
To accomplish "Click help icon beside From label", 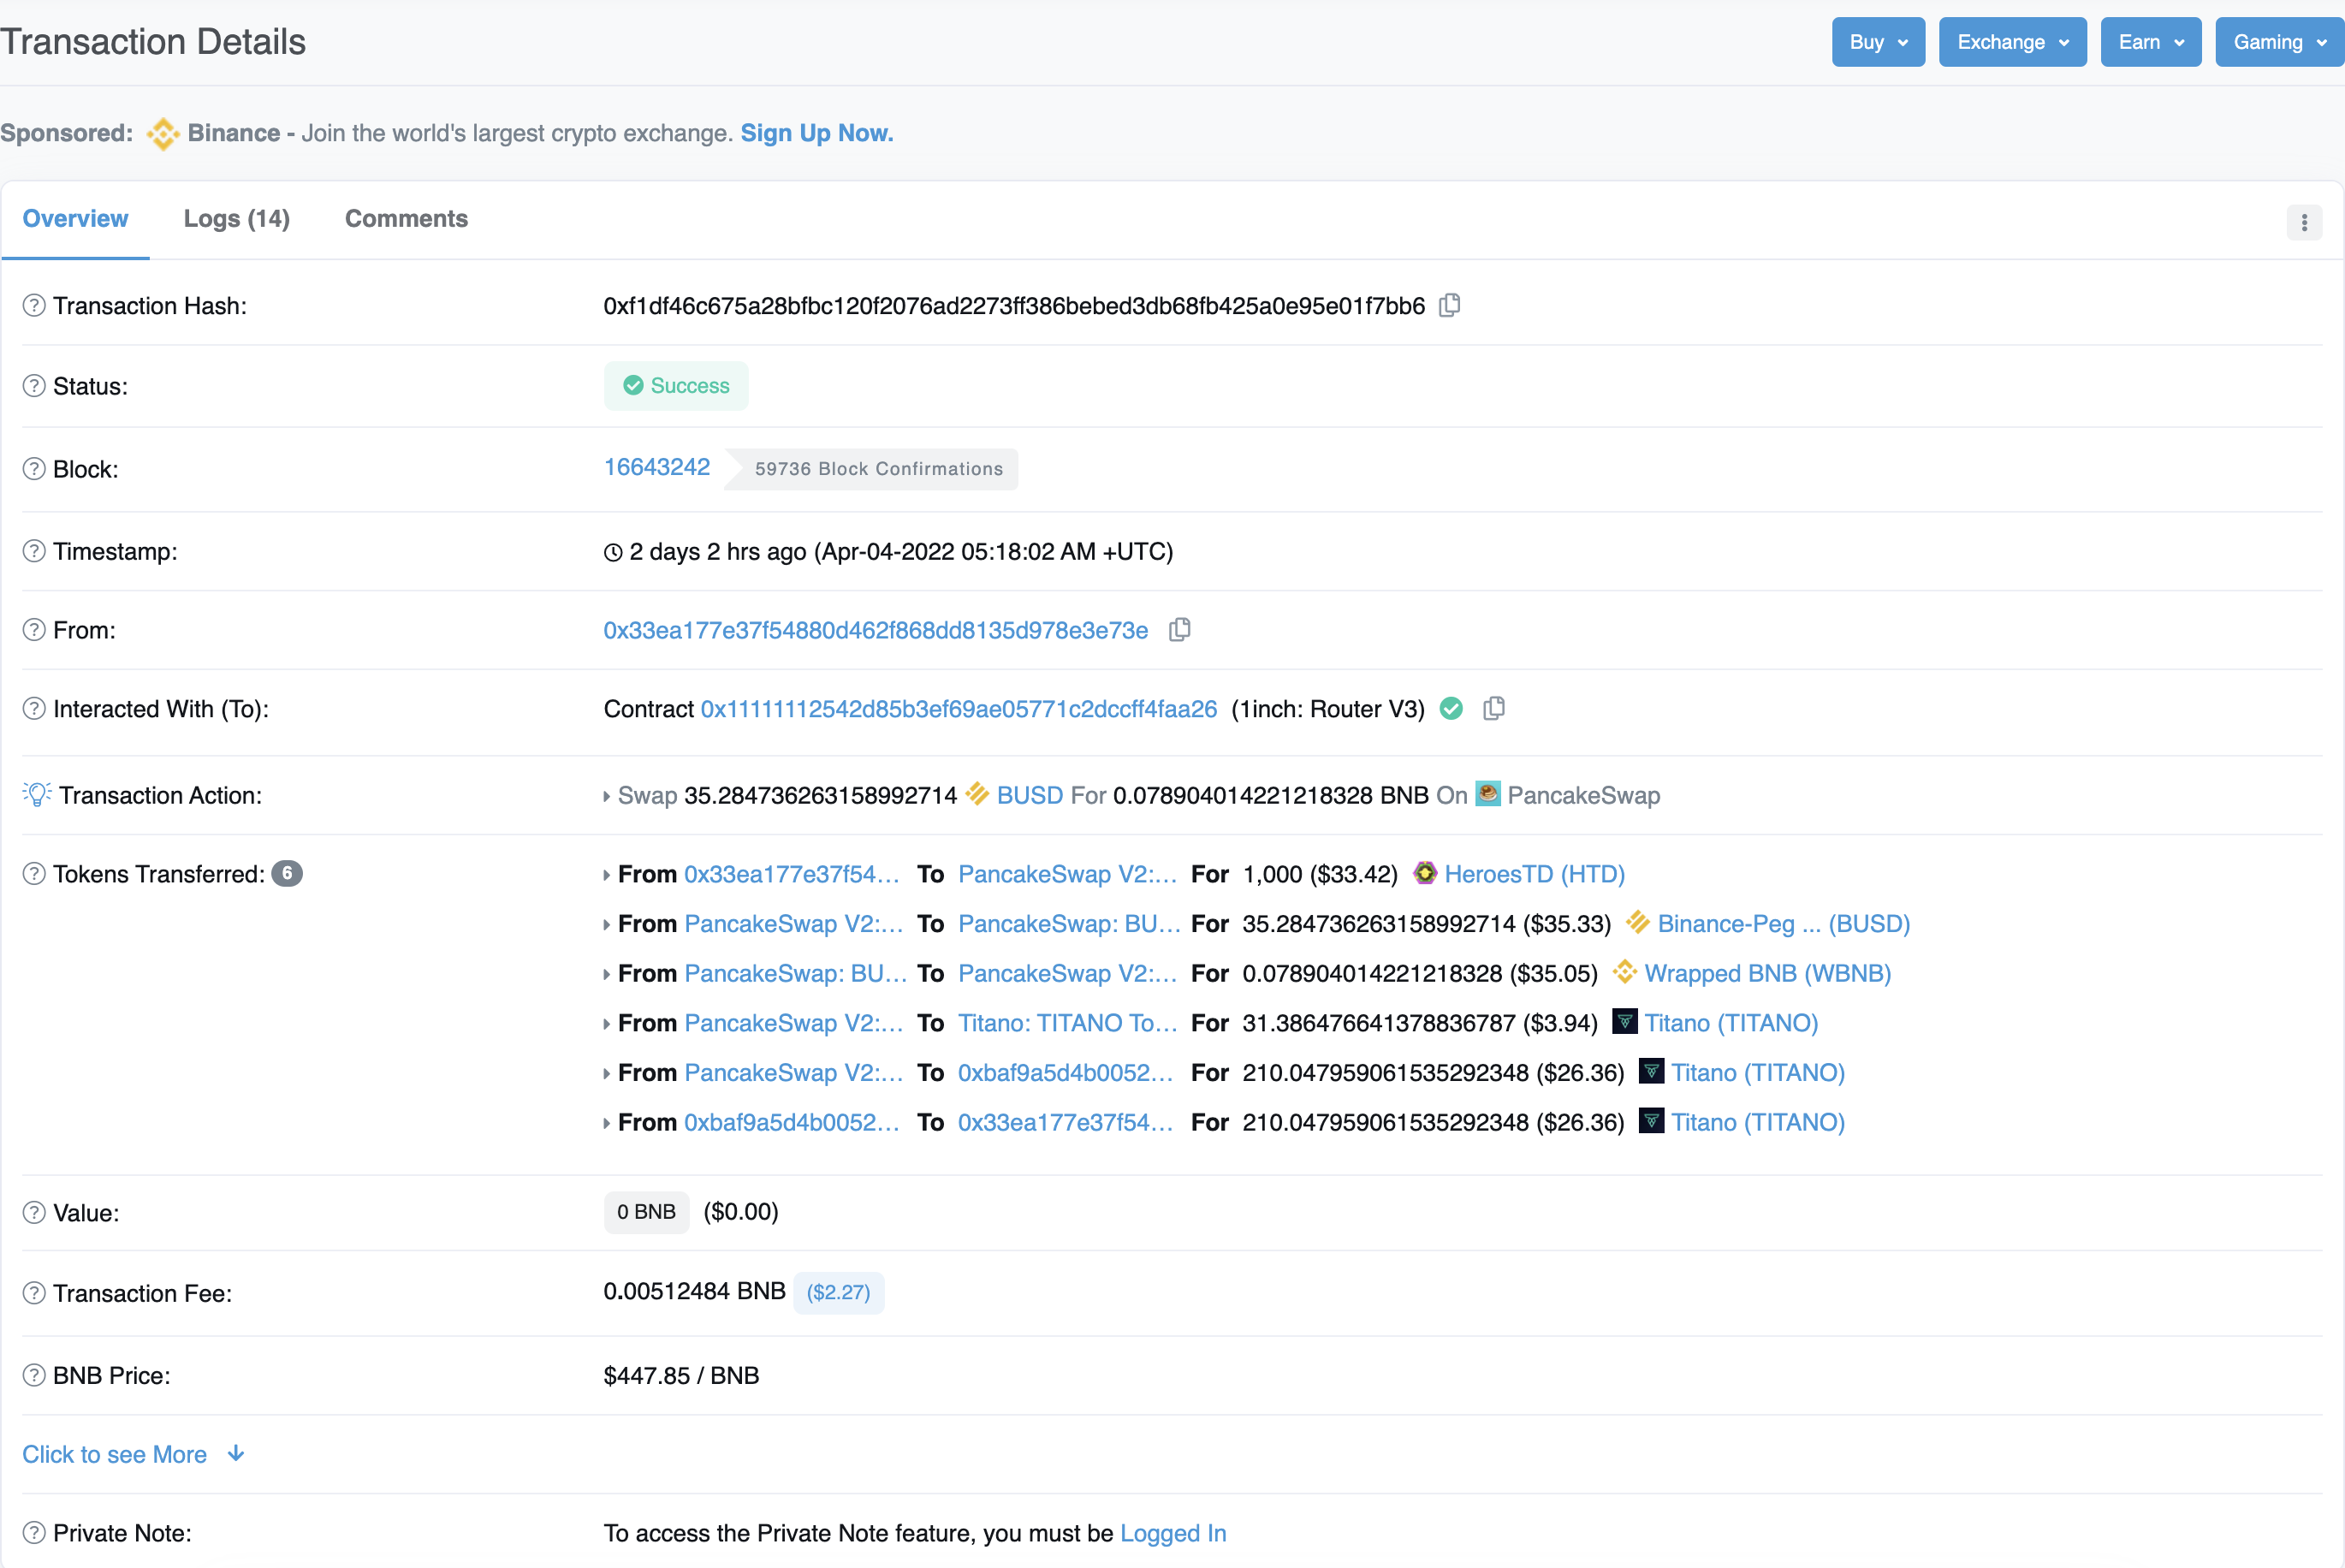I will tap(34, 630).
